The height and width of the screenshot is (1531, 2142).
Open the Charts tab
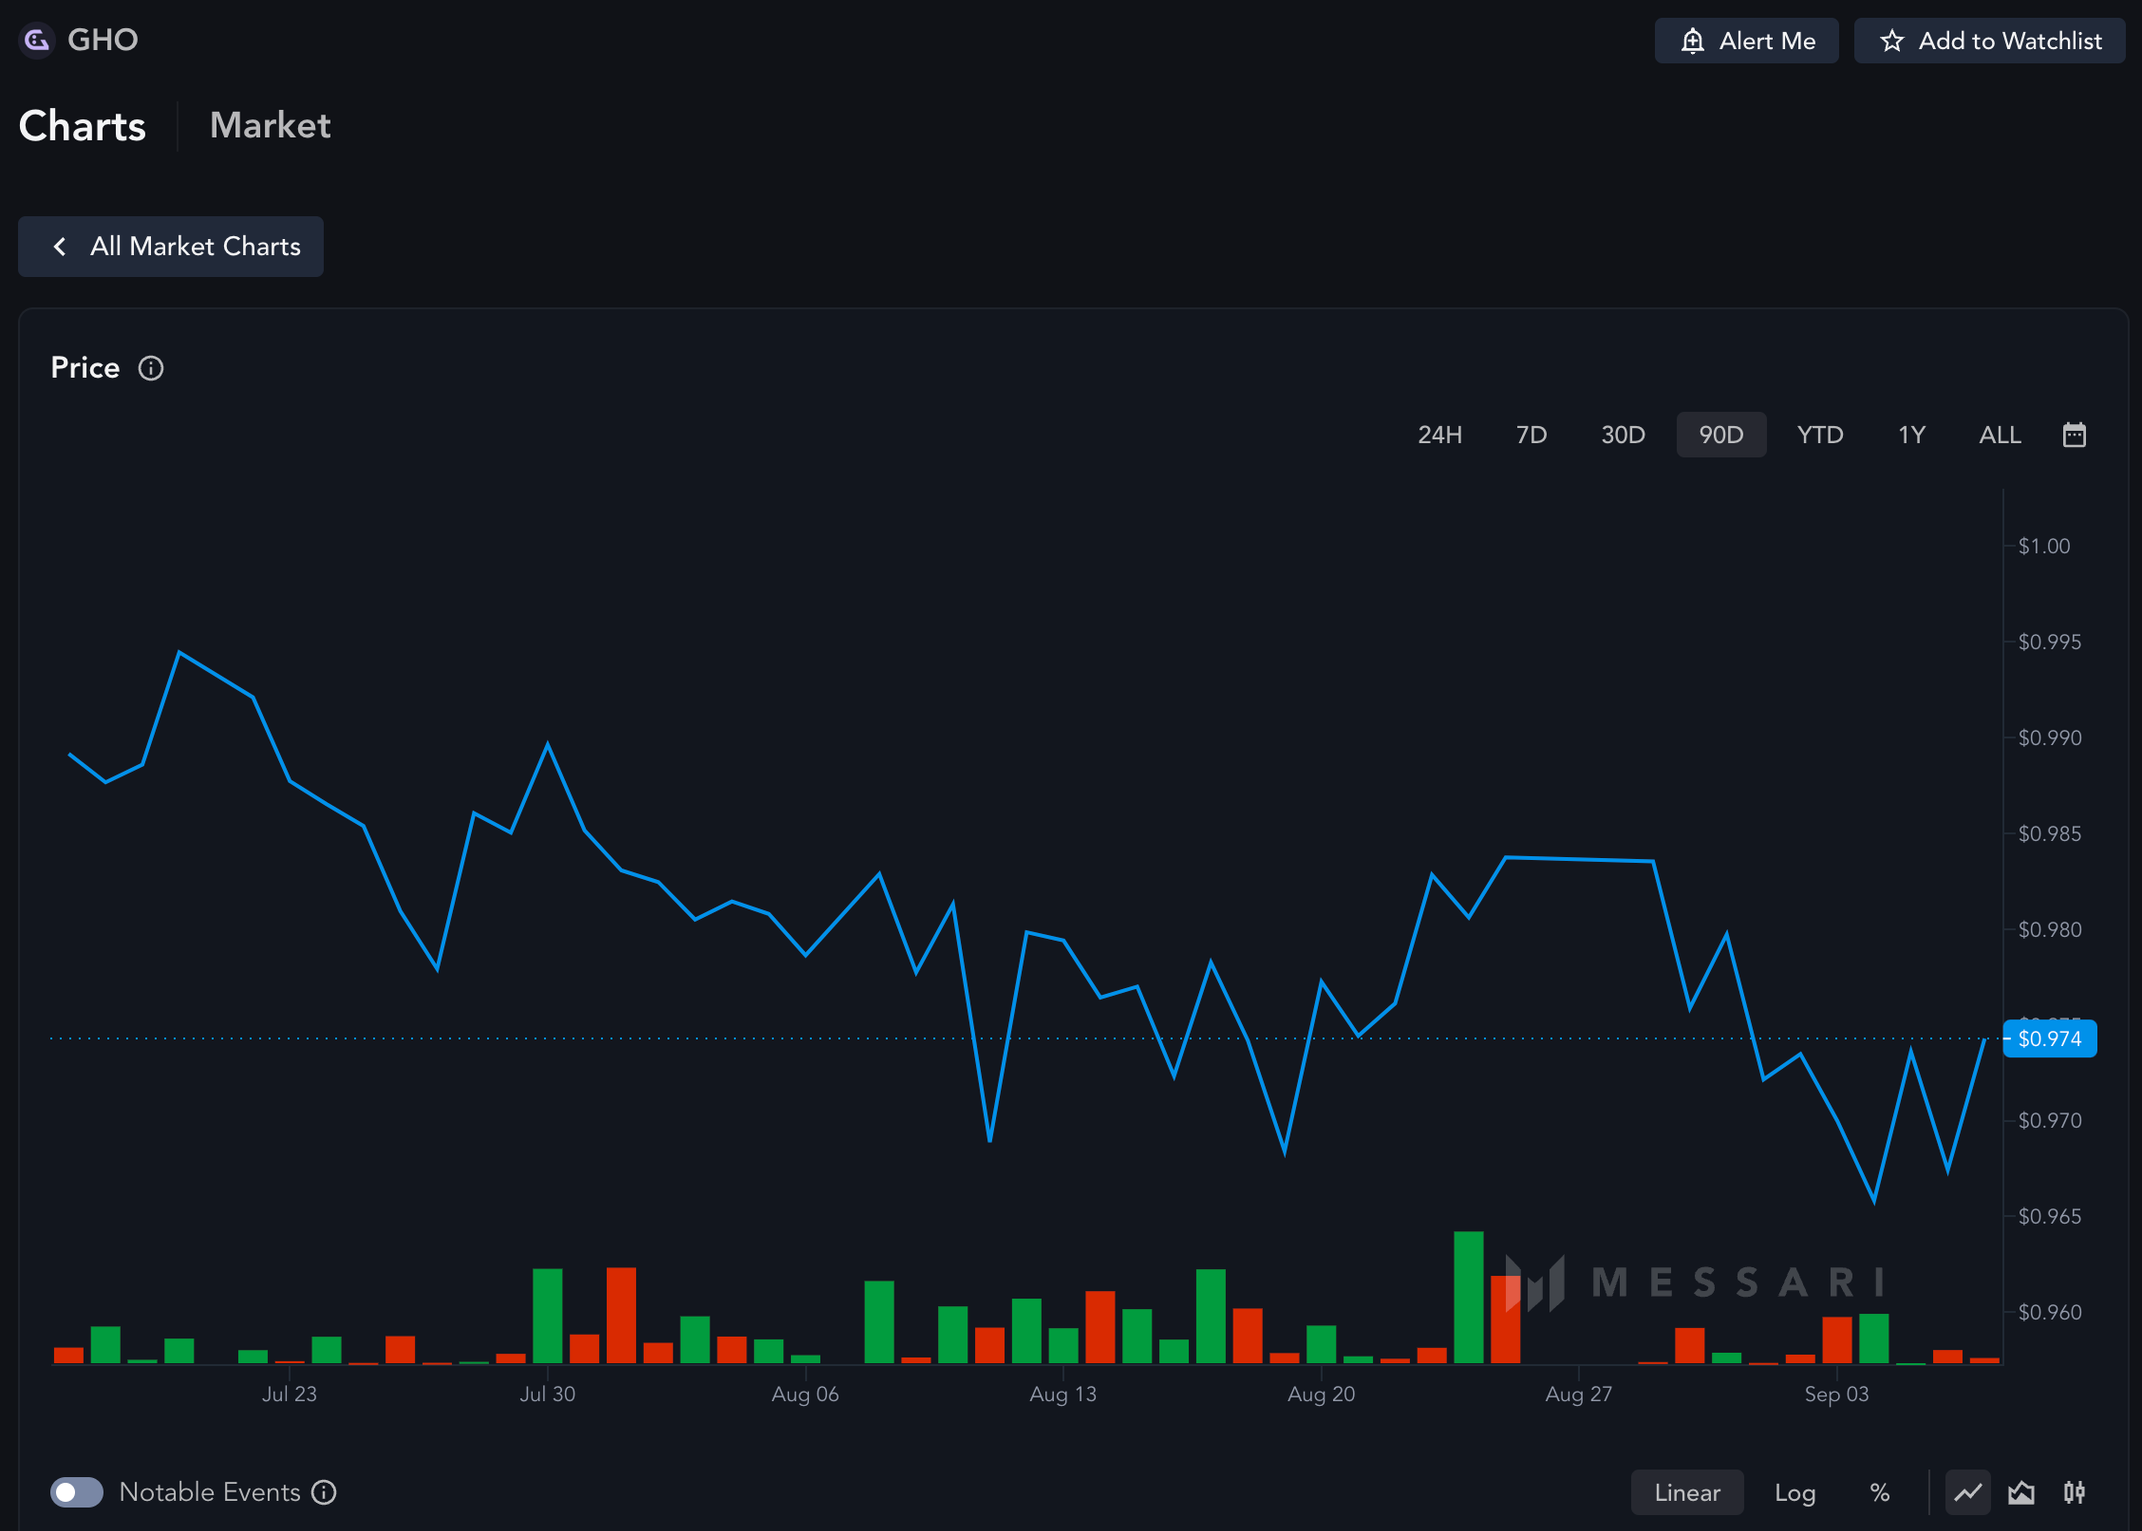point(82,126)
